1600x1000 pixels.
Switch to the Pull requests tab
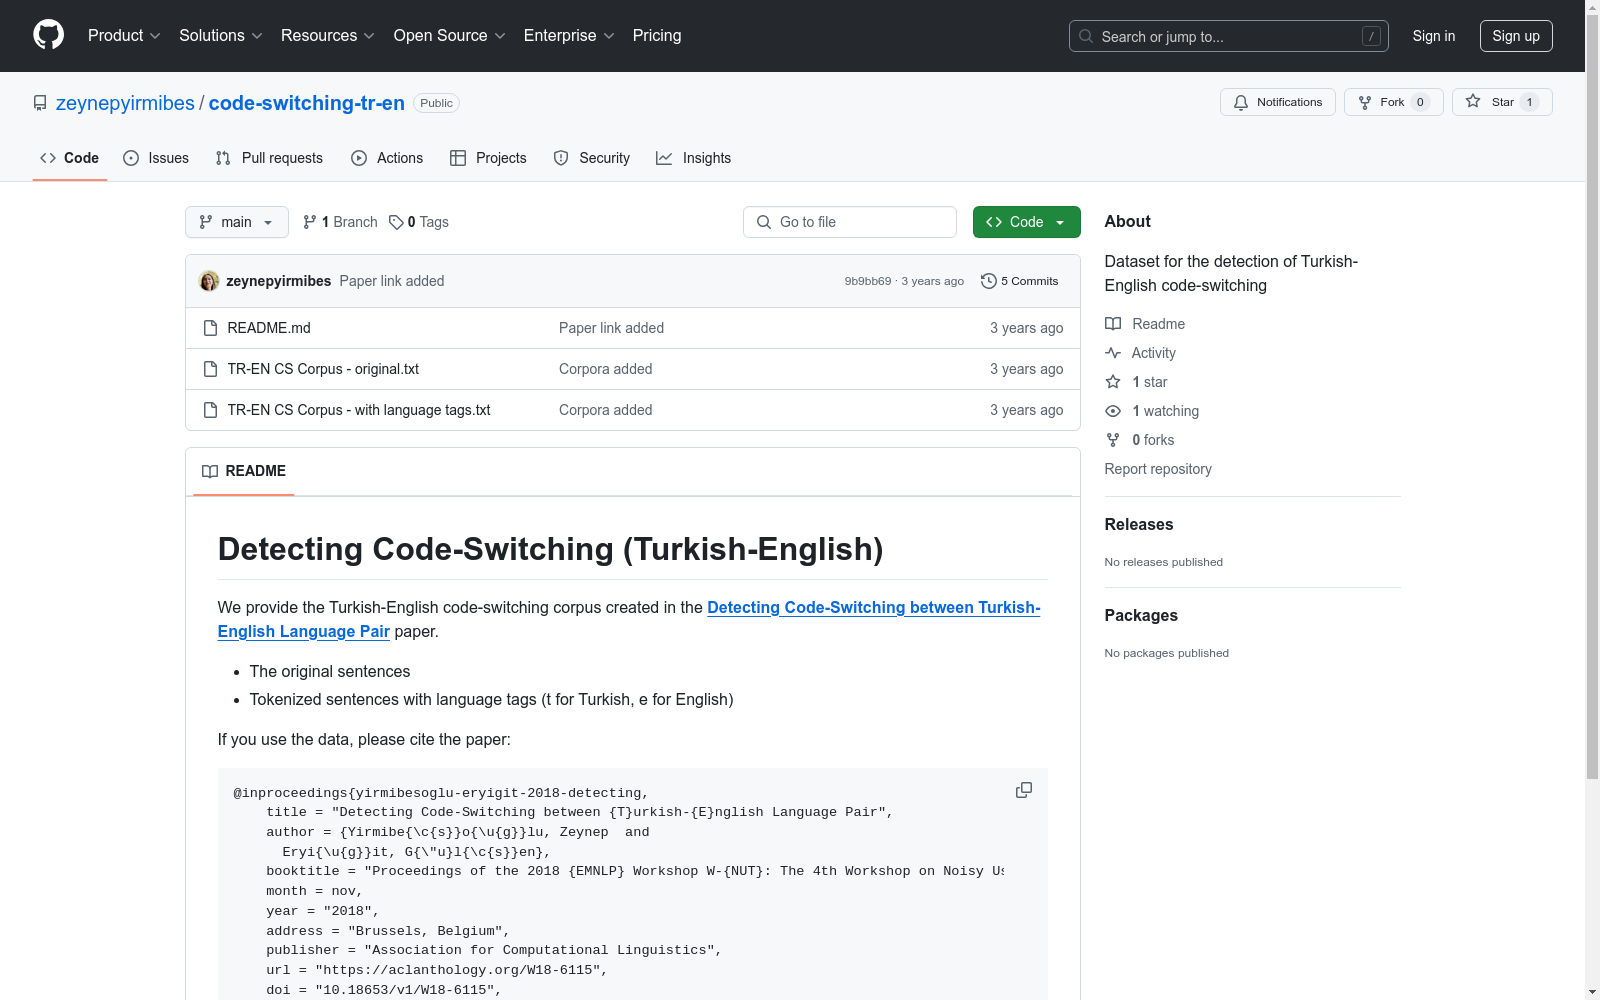pos(269,158)
